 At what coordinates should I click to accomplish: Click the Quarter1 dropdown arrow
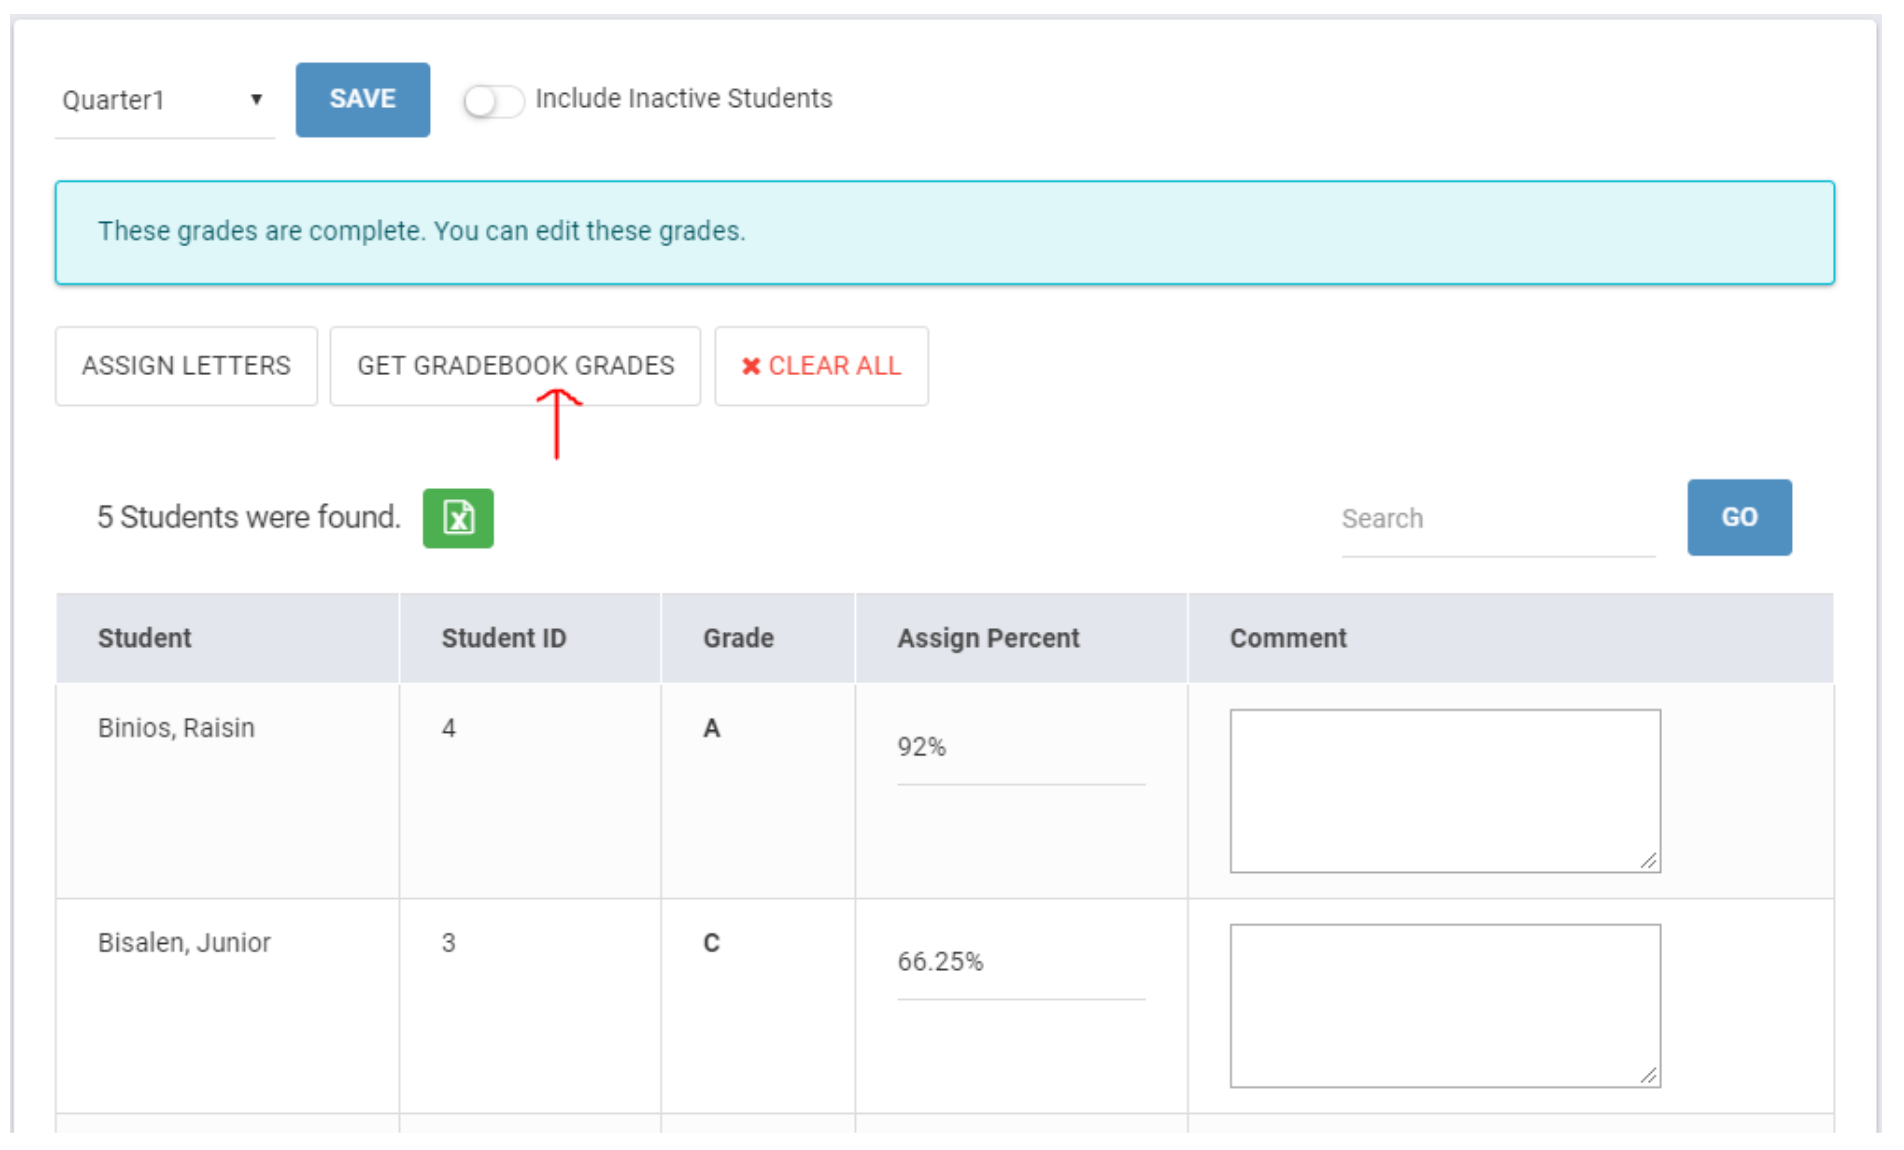(x=256, y=100)
